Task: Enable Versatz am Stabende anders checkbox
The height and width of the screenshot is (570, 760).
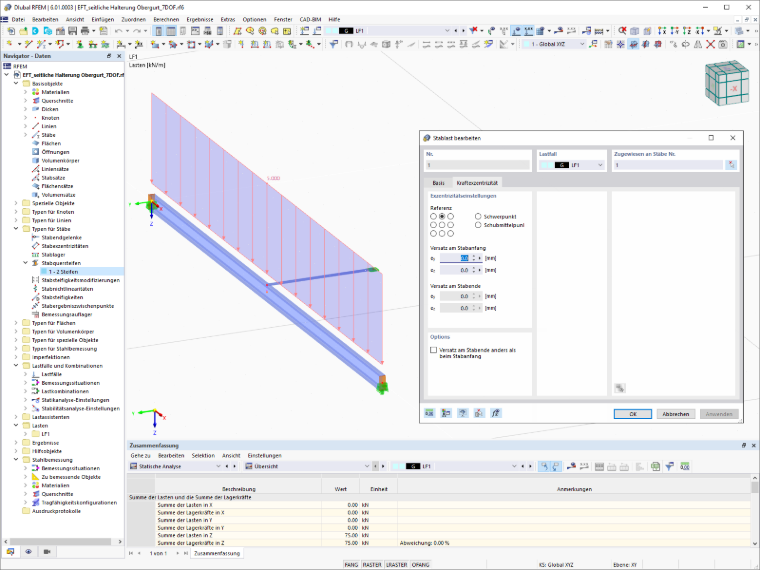Action: coord(433,349)
